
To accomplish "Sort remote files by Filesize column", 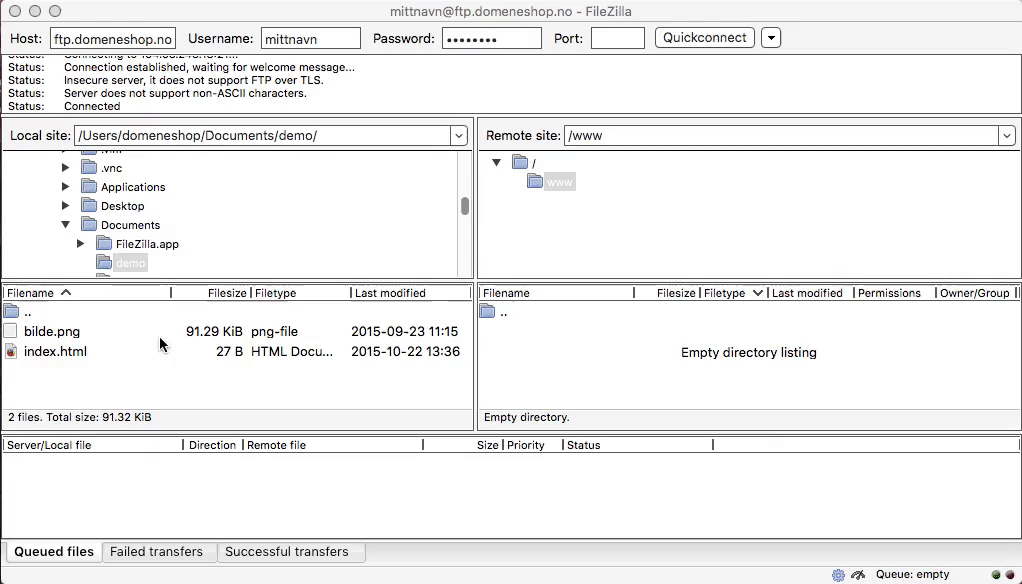I will tap(666, 293).
